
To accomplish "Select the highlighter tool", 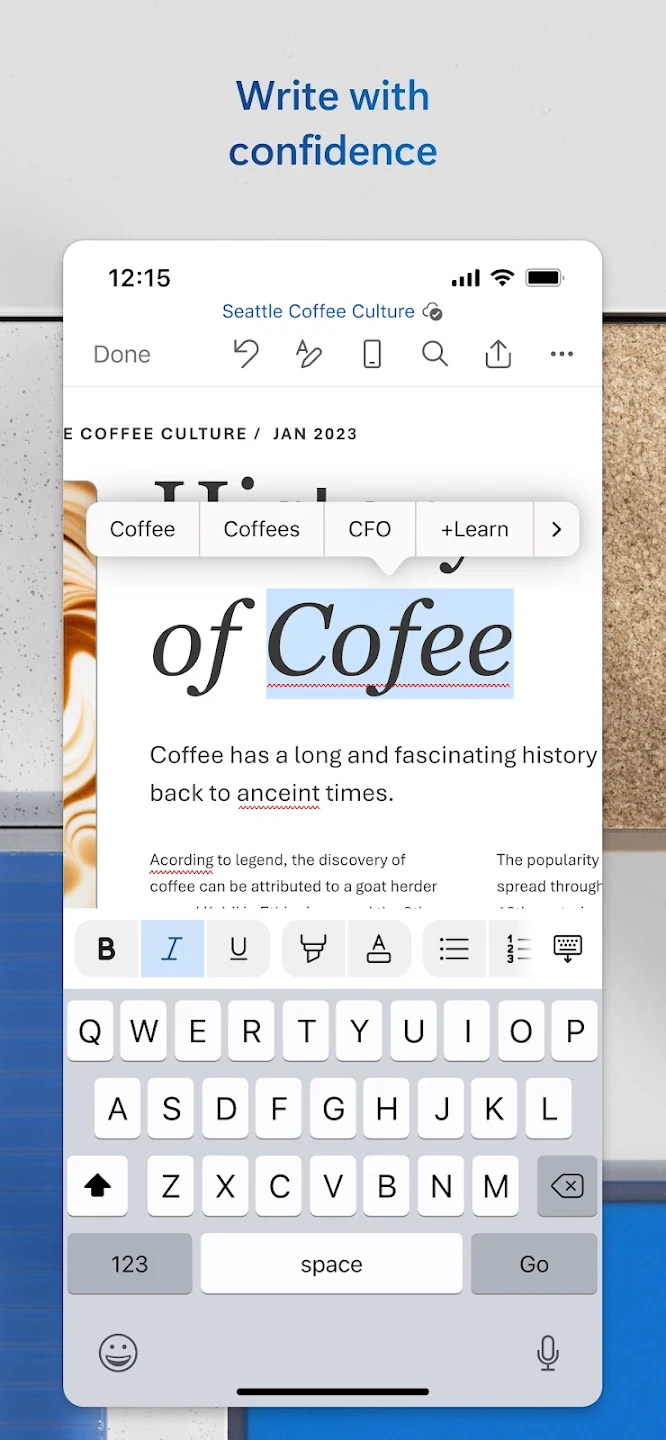I will point(314,948).
